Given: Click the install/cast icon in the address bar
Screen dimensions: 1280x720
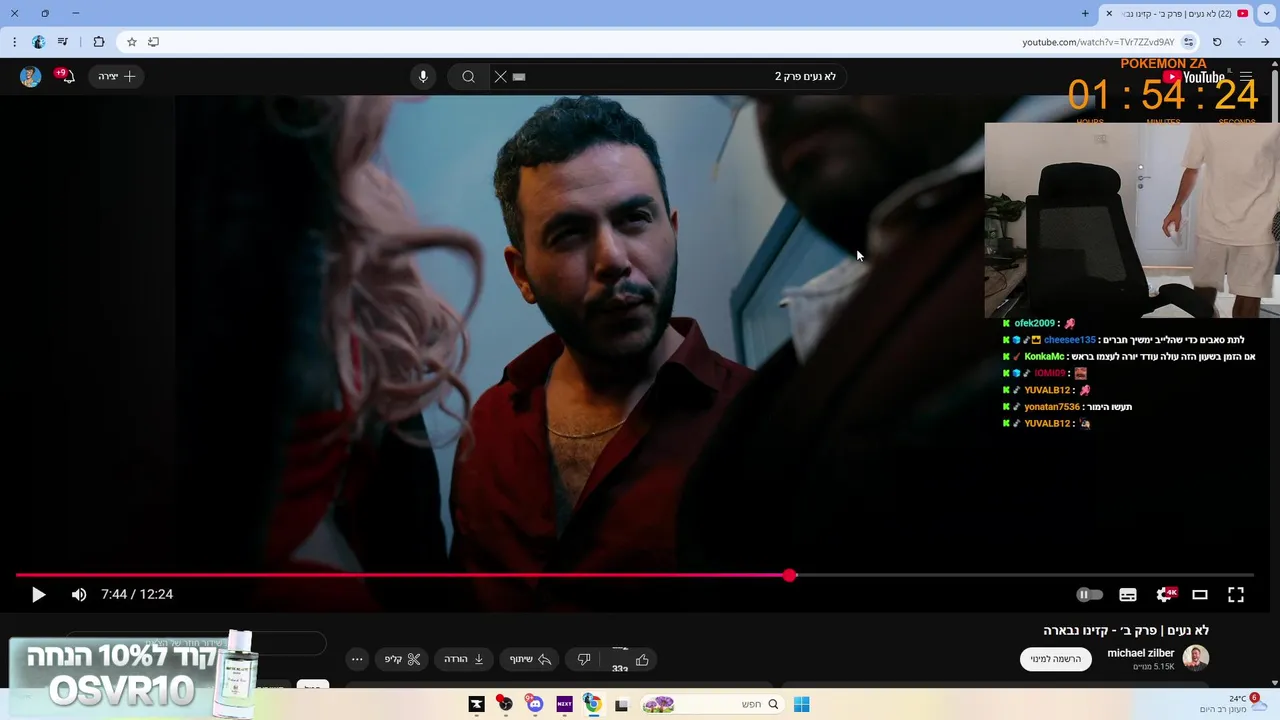Looking at the screenshot, I should (153, 42).
